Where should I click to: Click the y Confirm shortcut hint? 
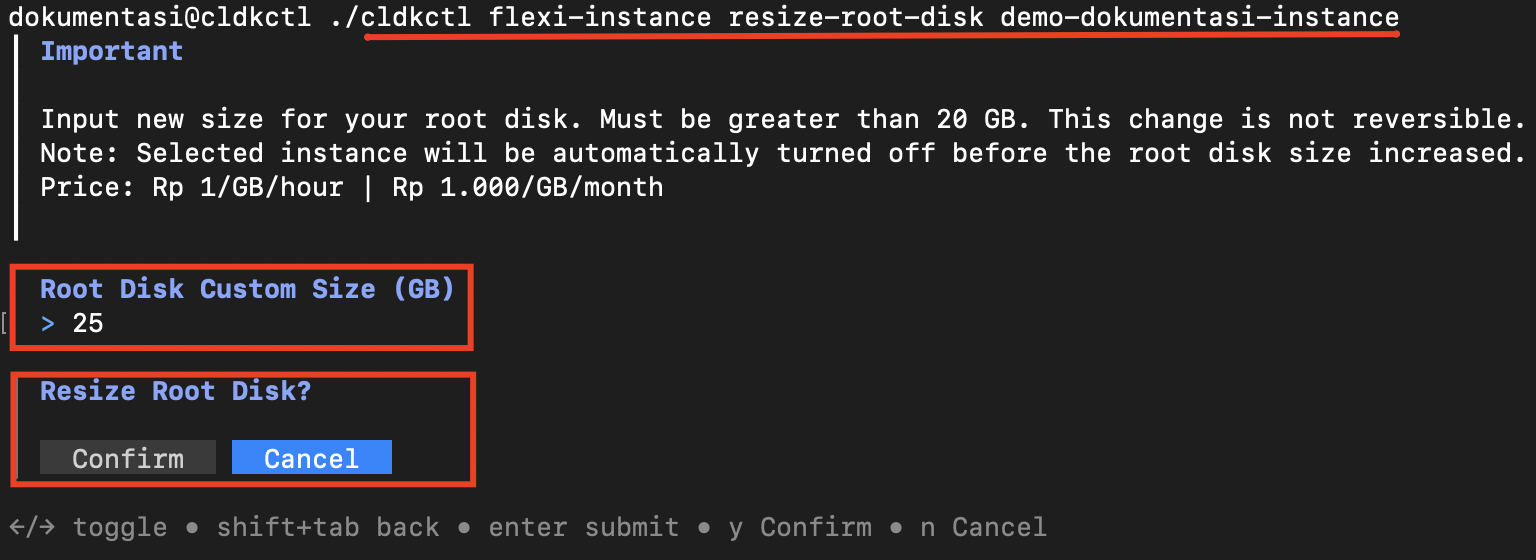point(800,527)
